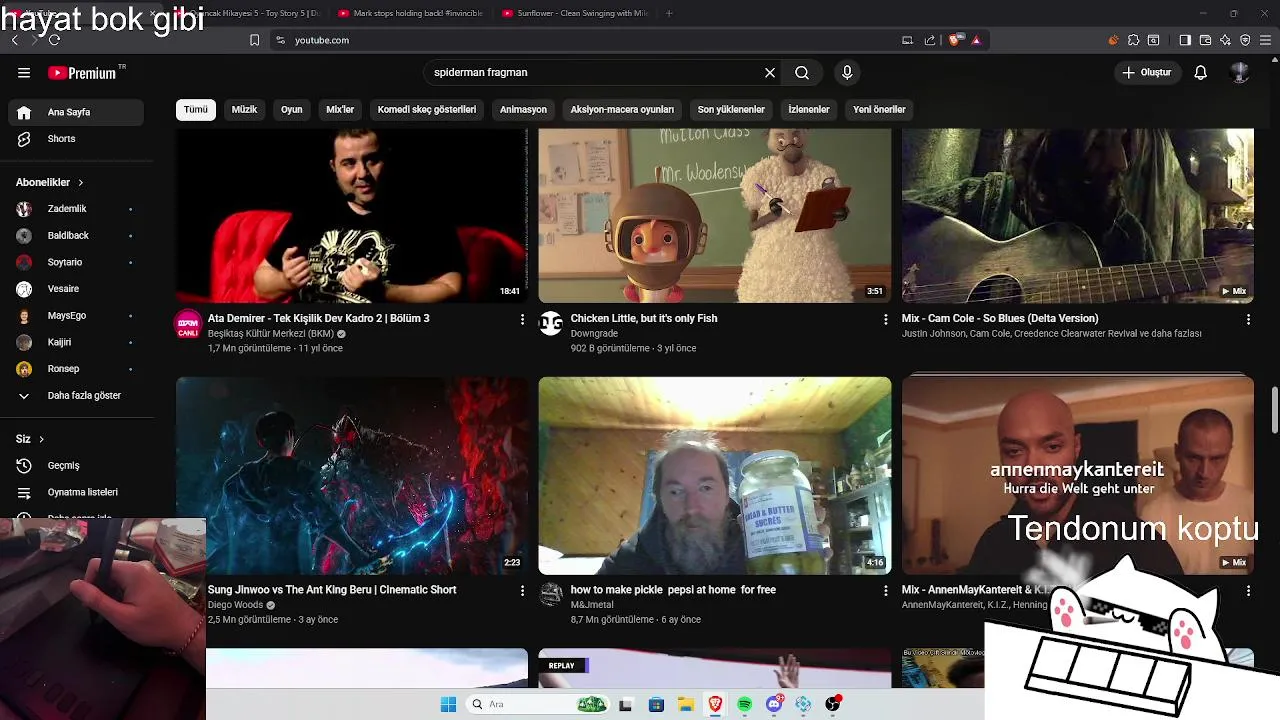This screenshot has width=1280, height=720.
Task: Select the Animasyon filter chip
Action: (524, 110)
